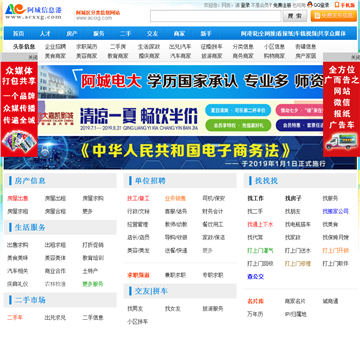Click the 阿城信息港 site logo
The width and height of the screenshot is (360, 360).
33,12
